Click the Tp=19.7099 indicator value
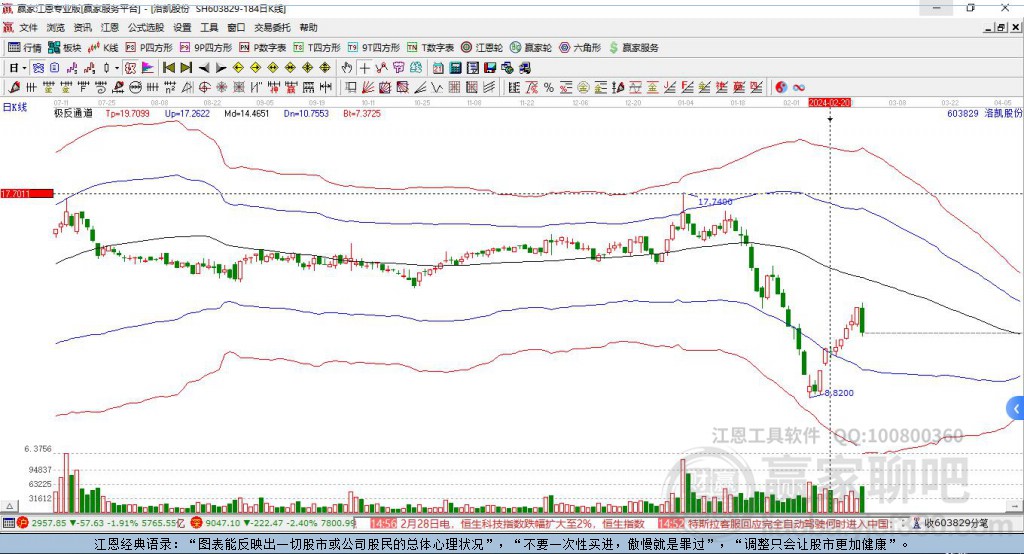Viewport: 1024px width, 554px height. click(127, 113)
